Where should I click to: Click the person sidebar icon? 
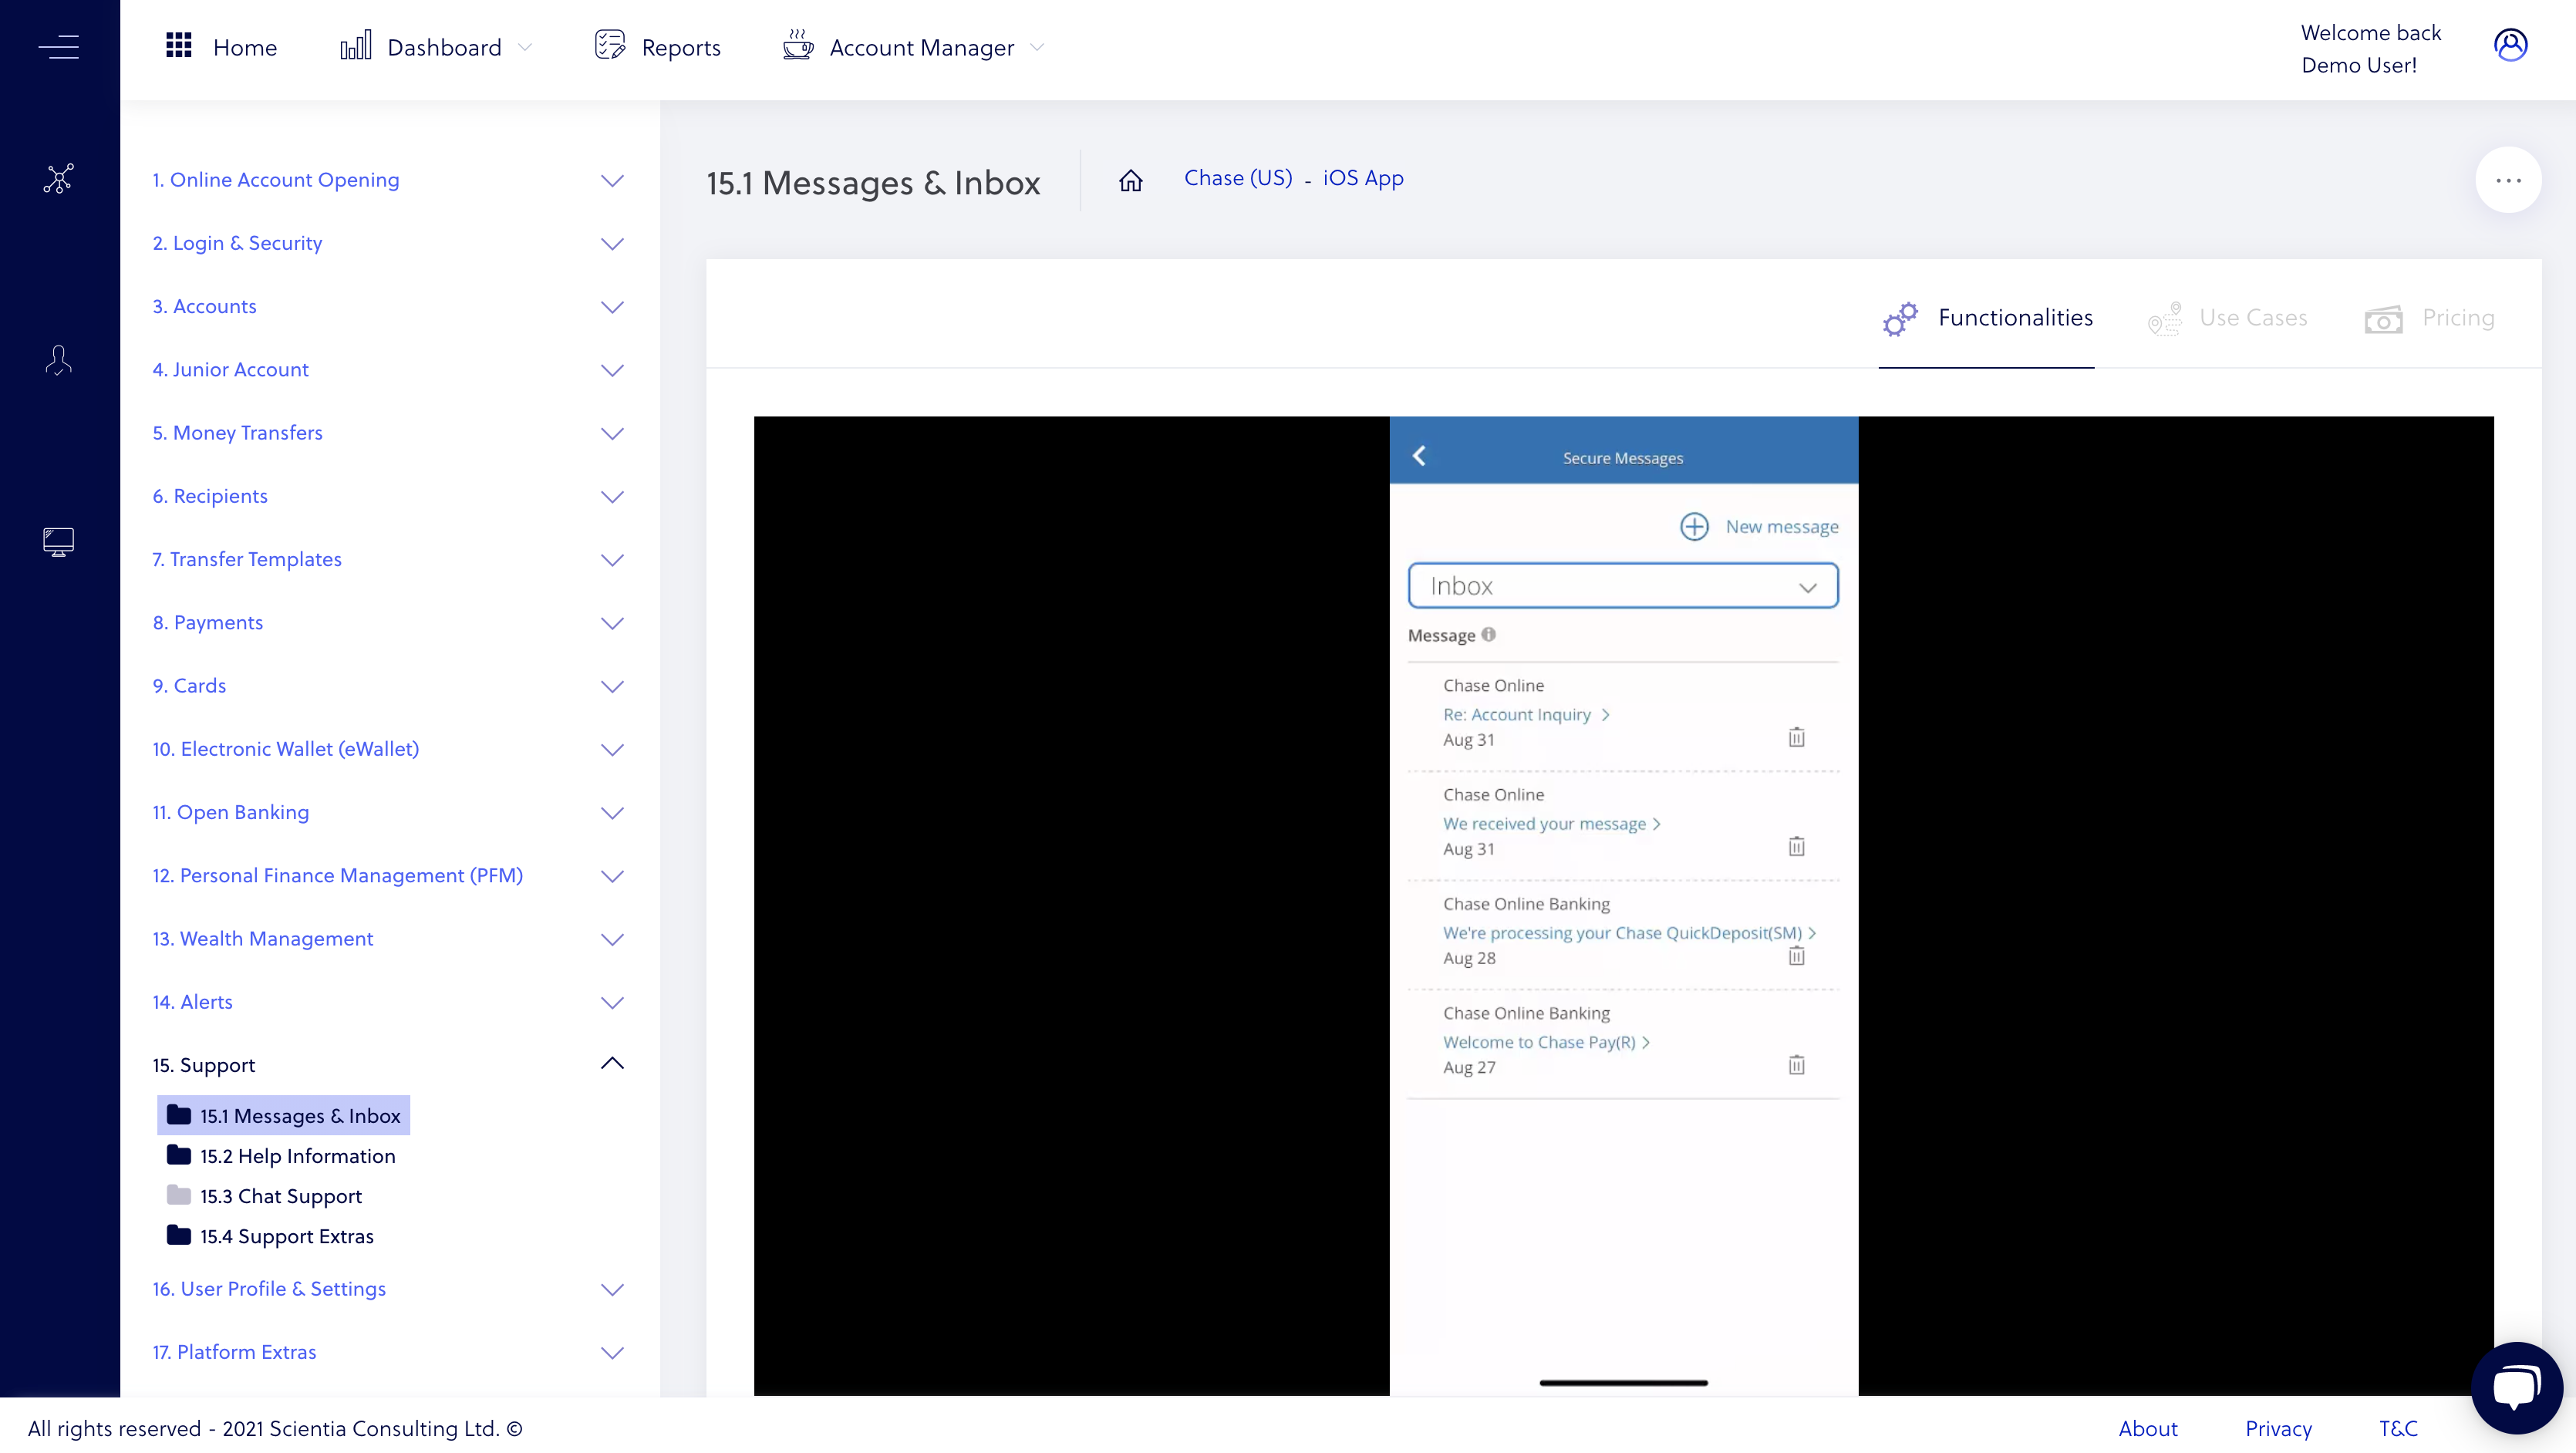(x=59, y=360)
